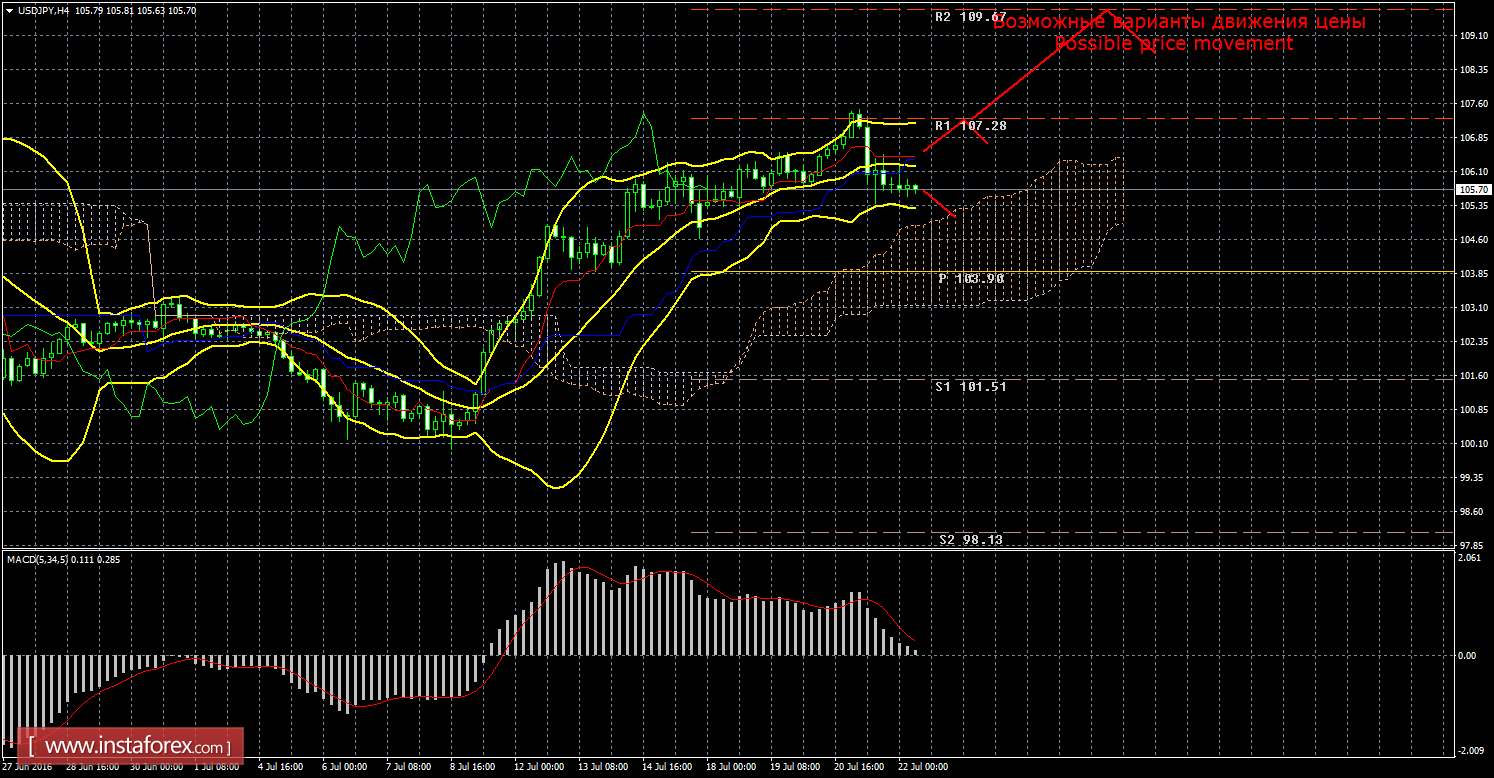Select the R1 107.28 resistance label
The height and width of the screenshot is (778, 1494).
(x=970, y=126)
